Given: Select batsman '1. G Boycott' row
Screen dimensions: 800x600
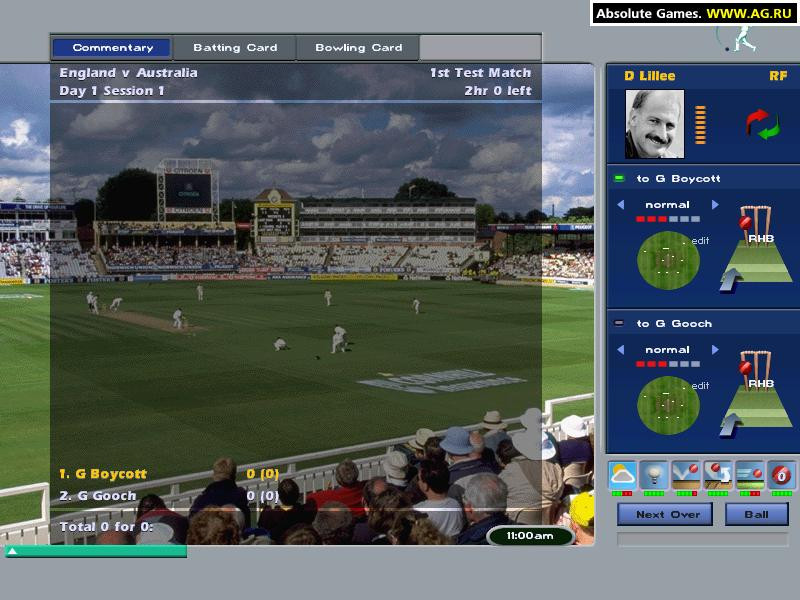Looking at the screenshot, I should 169,474.
